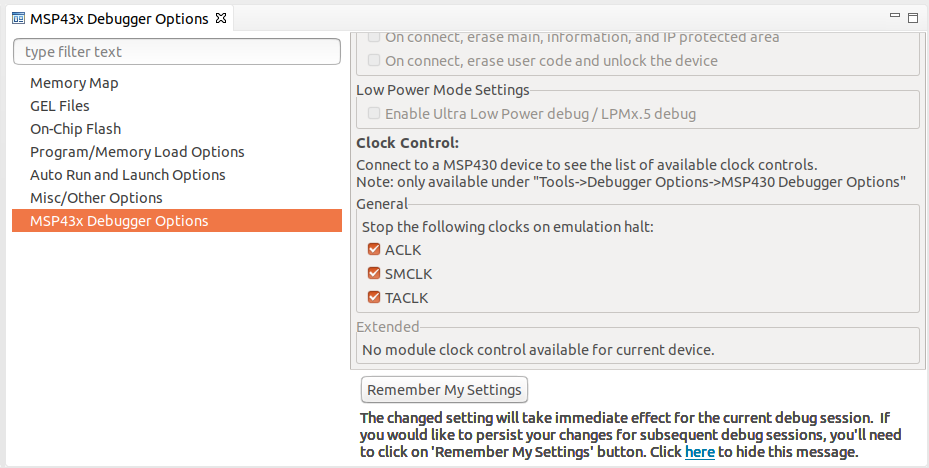The image size is (929, 468).
Task: Select MSP43x Debugger Options list entry
Action: tap(119, 221)
